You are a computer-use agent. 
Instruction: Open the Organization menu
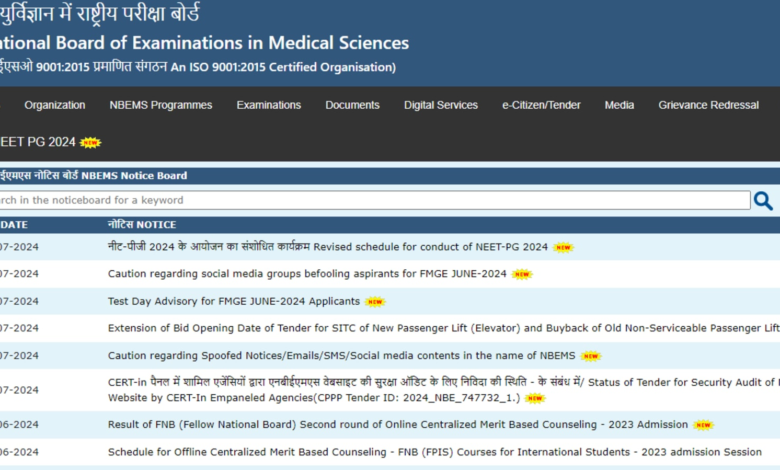tap(55, 105)
